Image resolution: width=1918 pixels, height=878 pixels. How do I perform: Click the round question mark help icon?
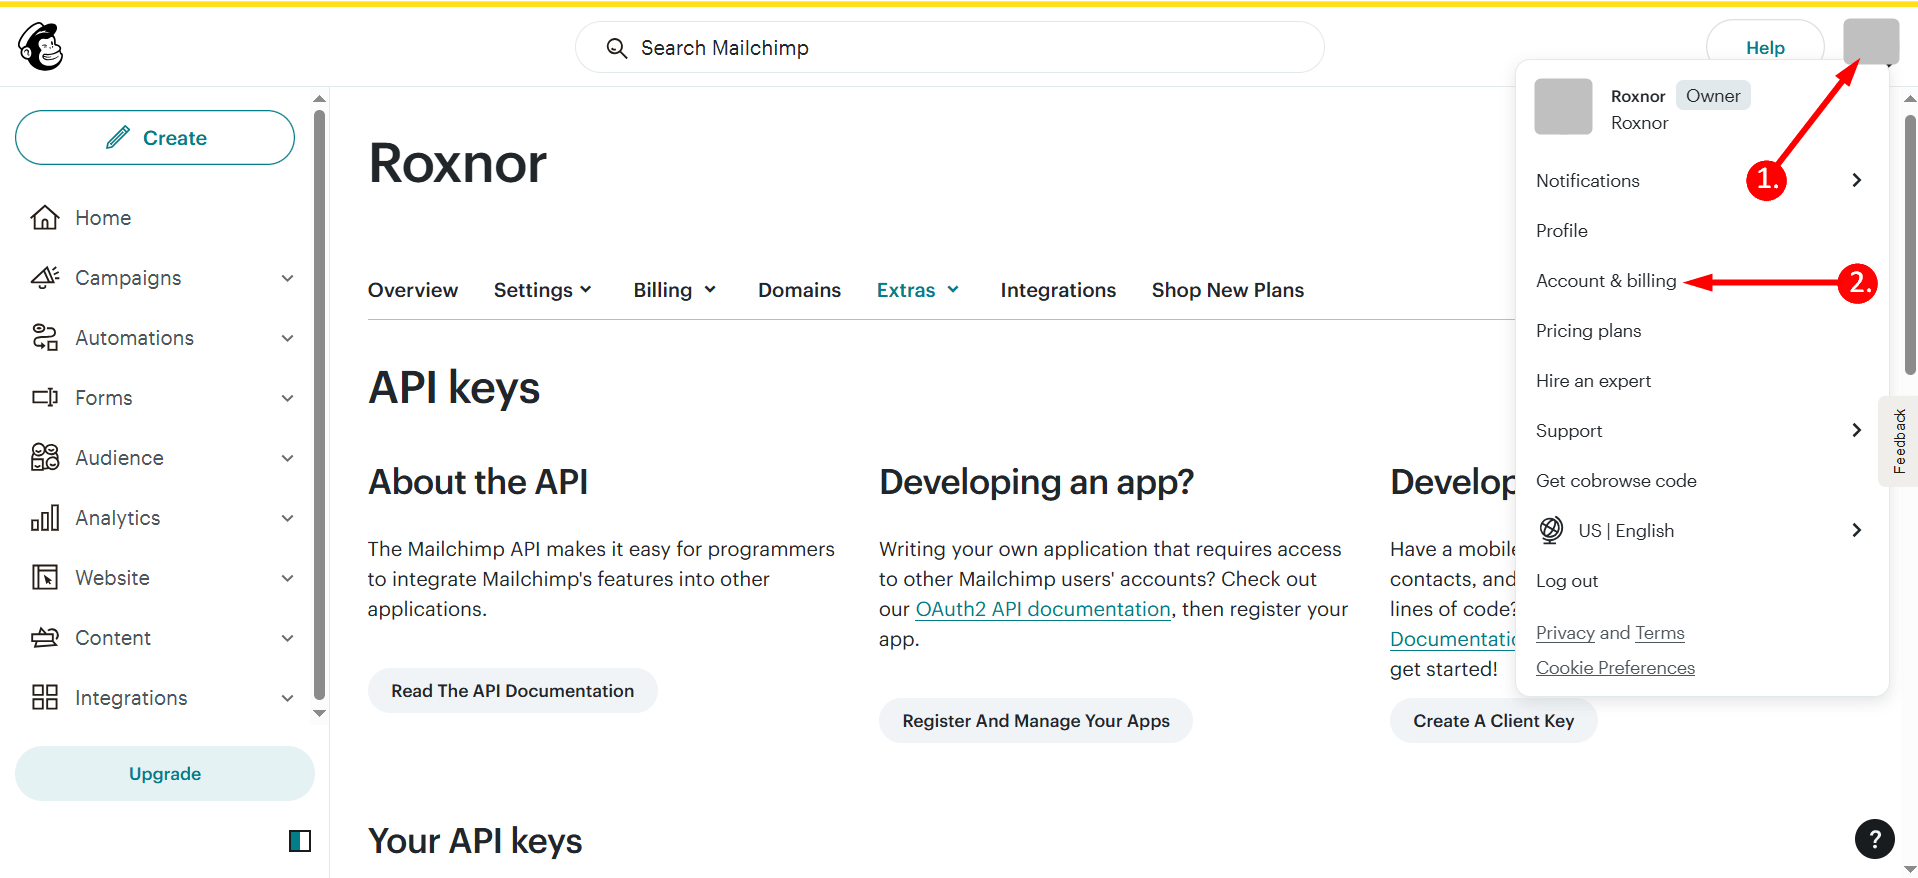(x=1874, y=839)
